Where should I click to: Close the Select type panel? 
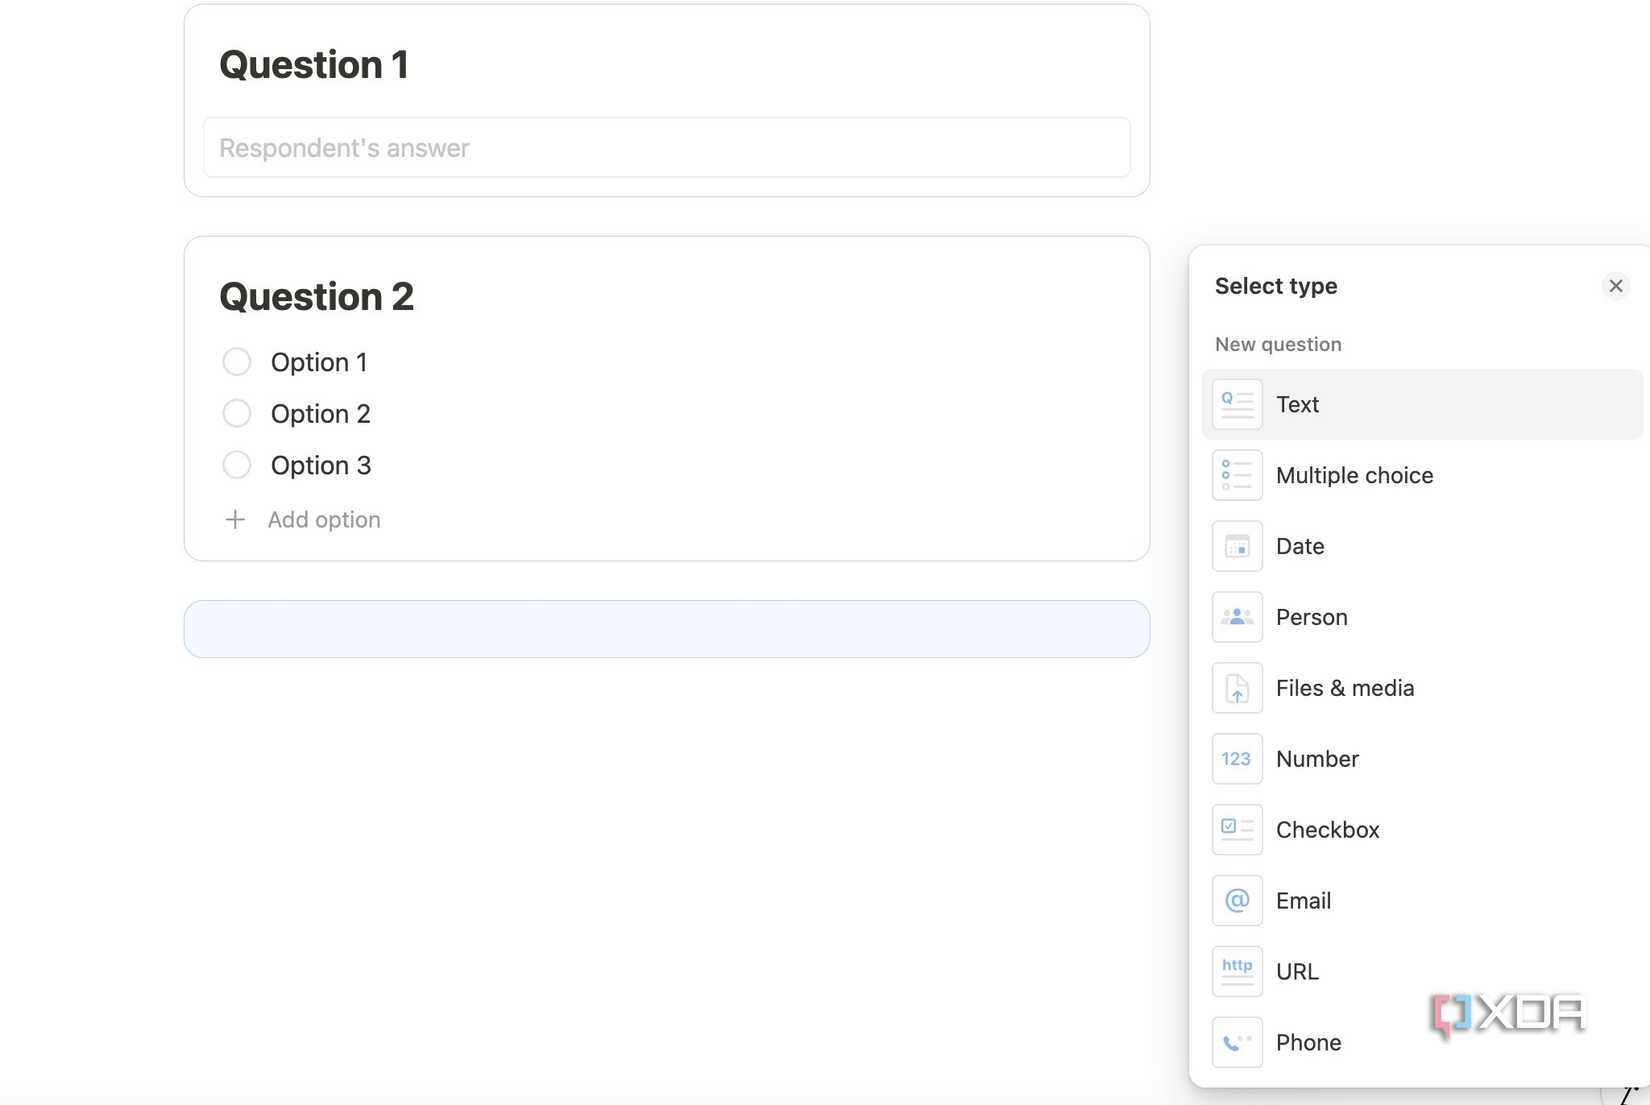pyautogui.click(x=1615, y=286)
